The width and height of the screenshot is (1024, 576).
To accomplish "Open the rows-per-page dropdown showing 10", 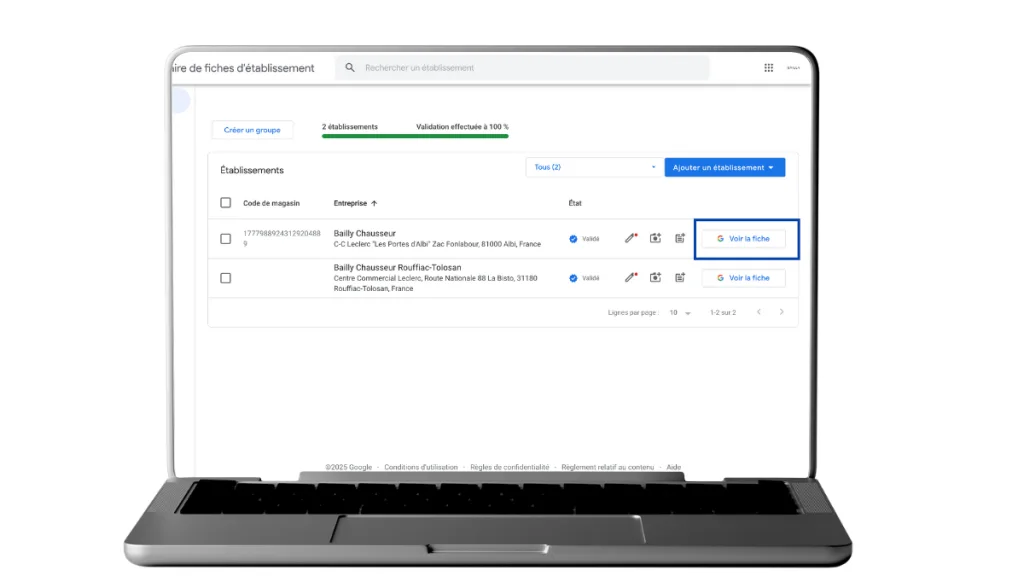I will pos(680,313).
